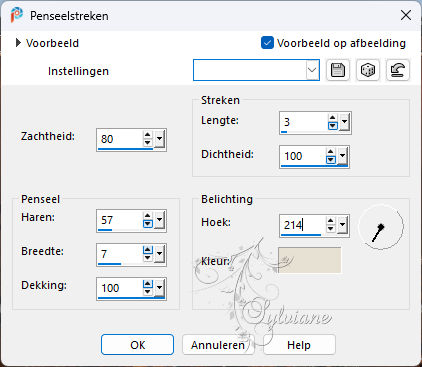This screenshot has height=367, width=422.
Task: Click the reset to default arrow icon
Action: point(398,70)
